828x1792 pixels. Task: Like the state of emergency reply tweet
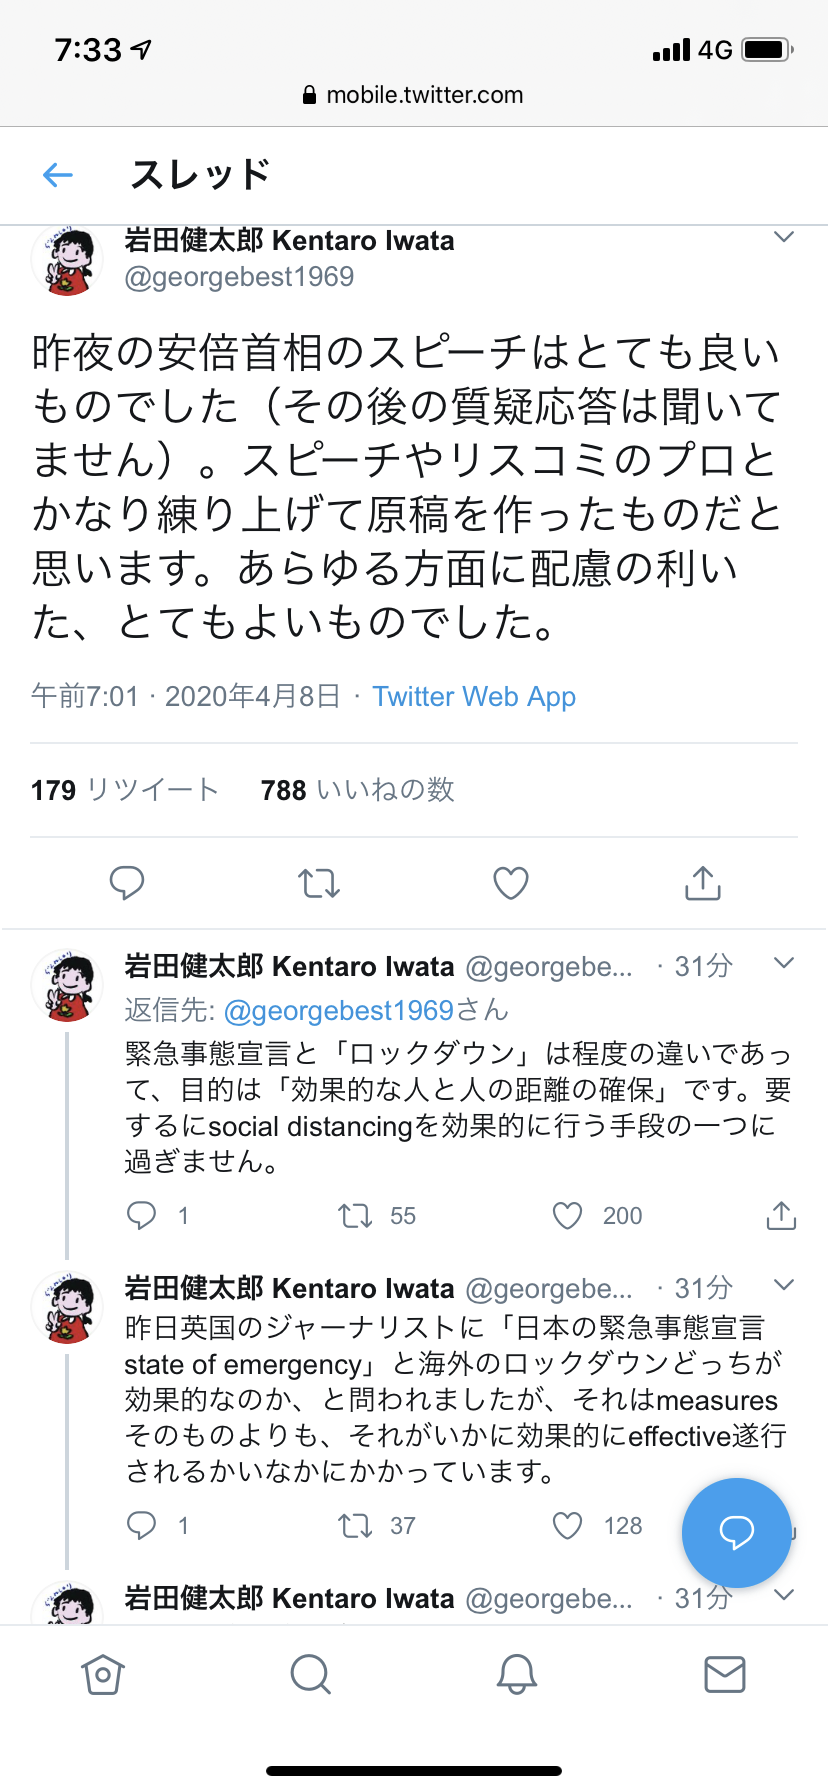pos(568,1526)
